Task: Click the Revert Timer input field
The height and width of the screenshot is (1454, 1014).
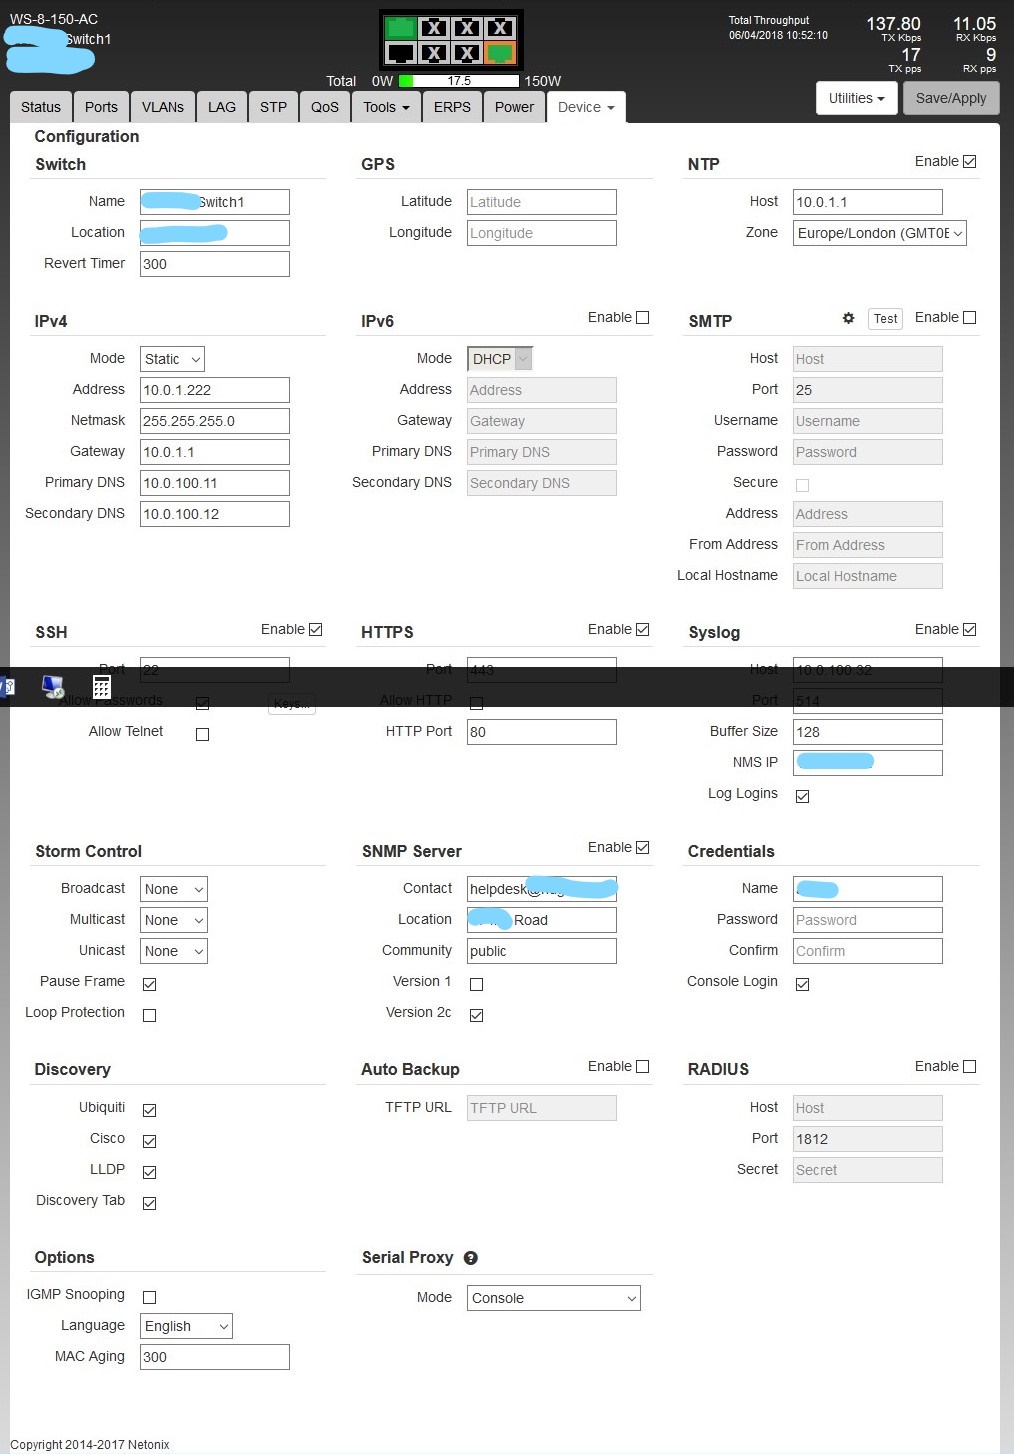Action: pos(214,264)
